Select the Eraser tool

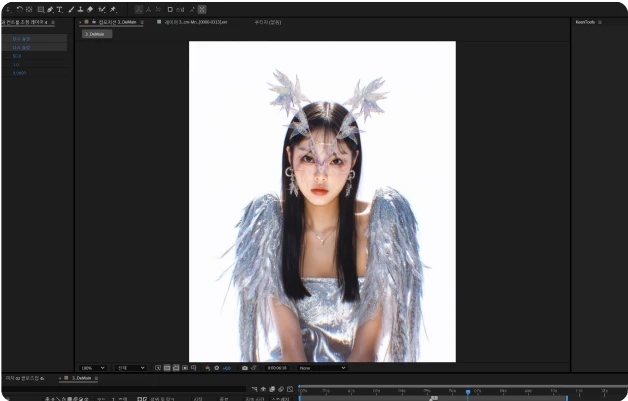click(90, 9)
